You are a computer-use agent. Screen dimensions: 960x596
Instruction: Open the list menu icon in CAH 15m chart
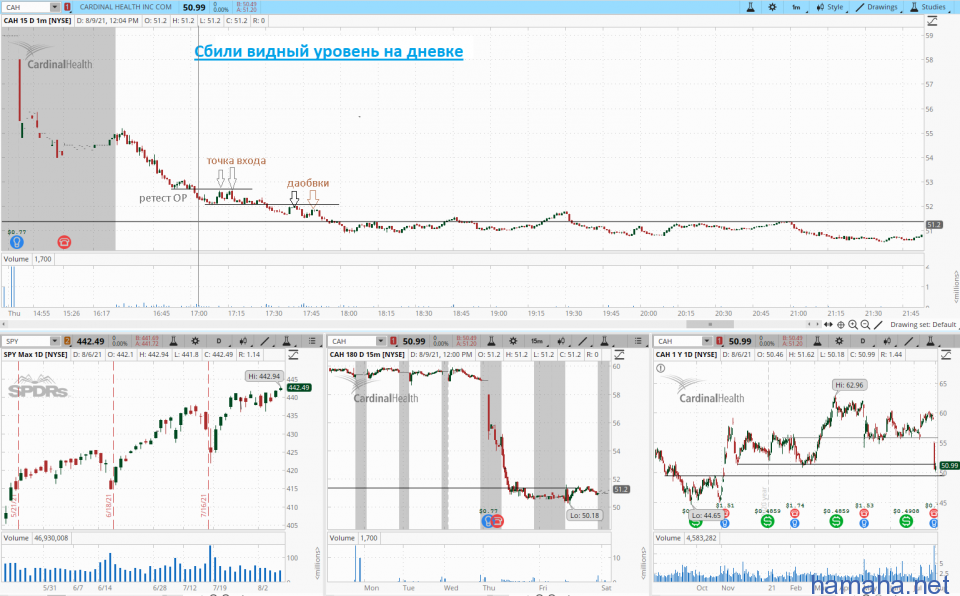coord(638,341)
